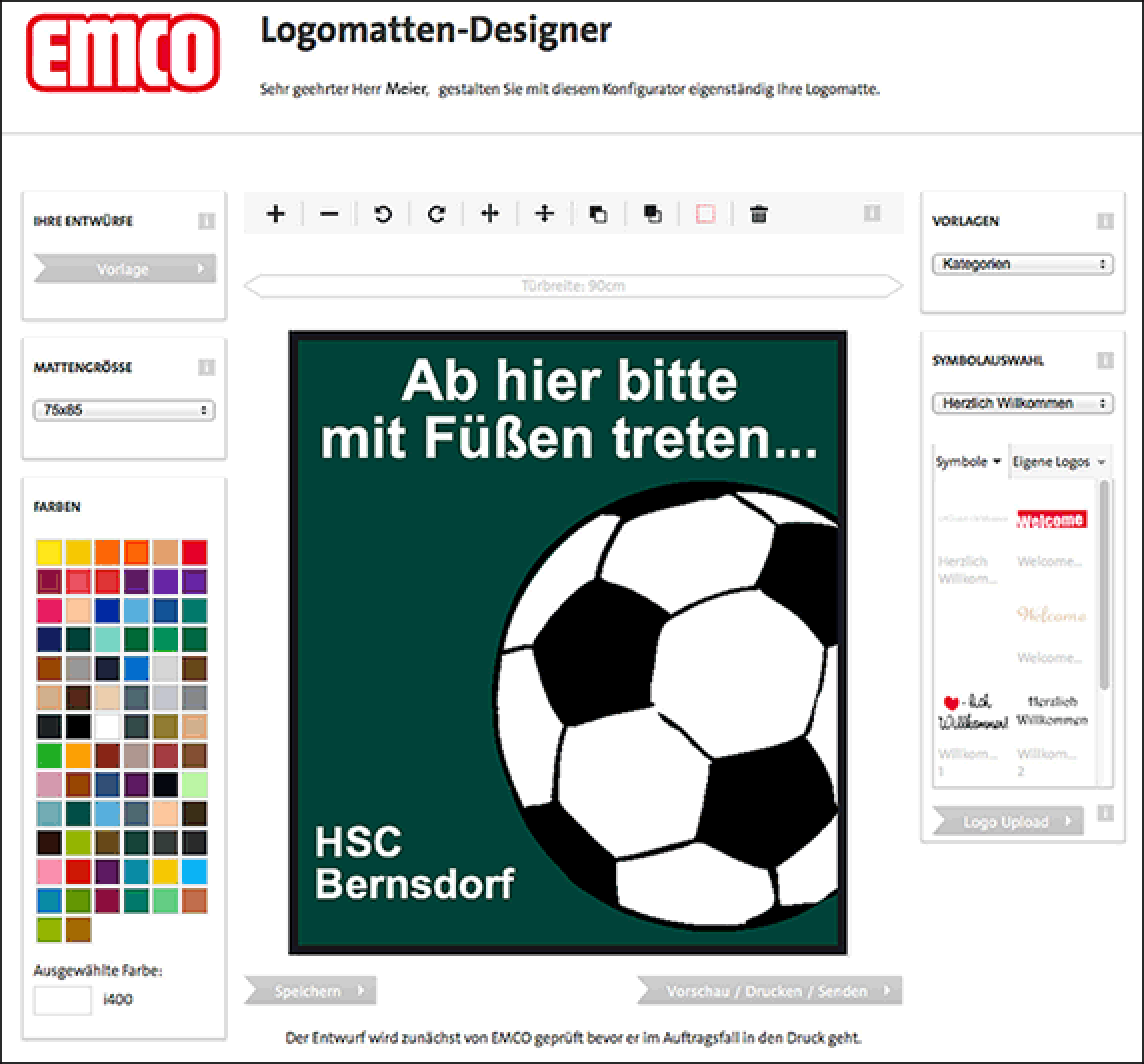Click the Türbreite: 90cm width indicator

pos(573,285)
